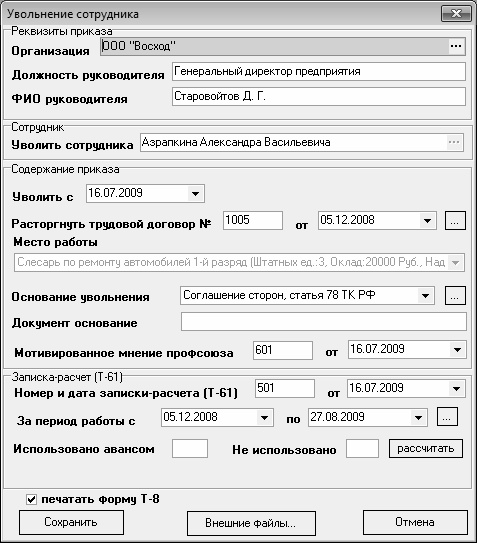Click the ellipsis beside dismissal reason

coord(455,296)
